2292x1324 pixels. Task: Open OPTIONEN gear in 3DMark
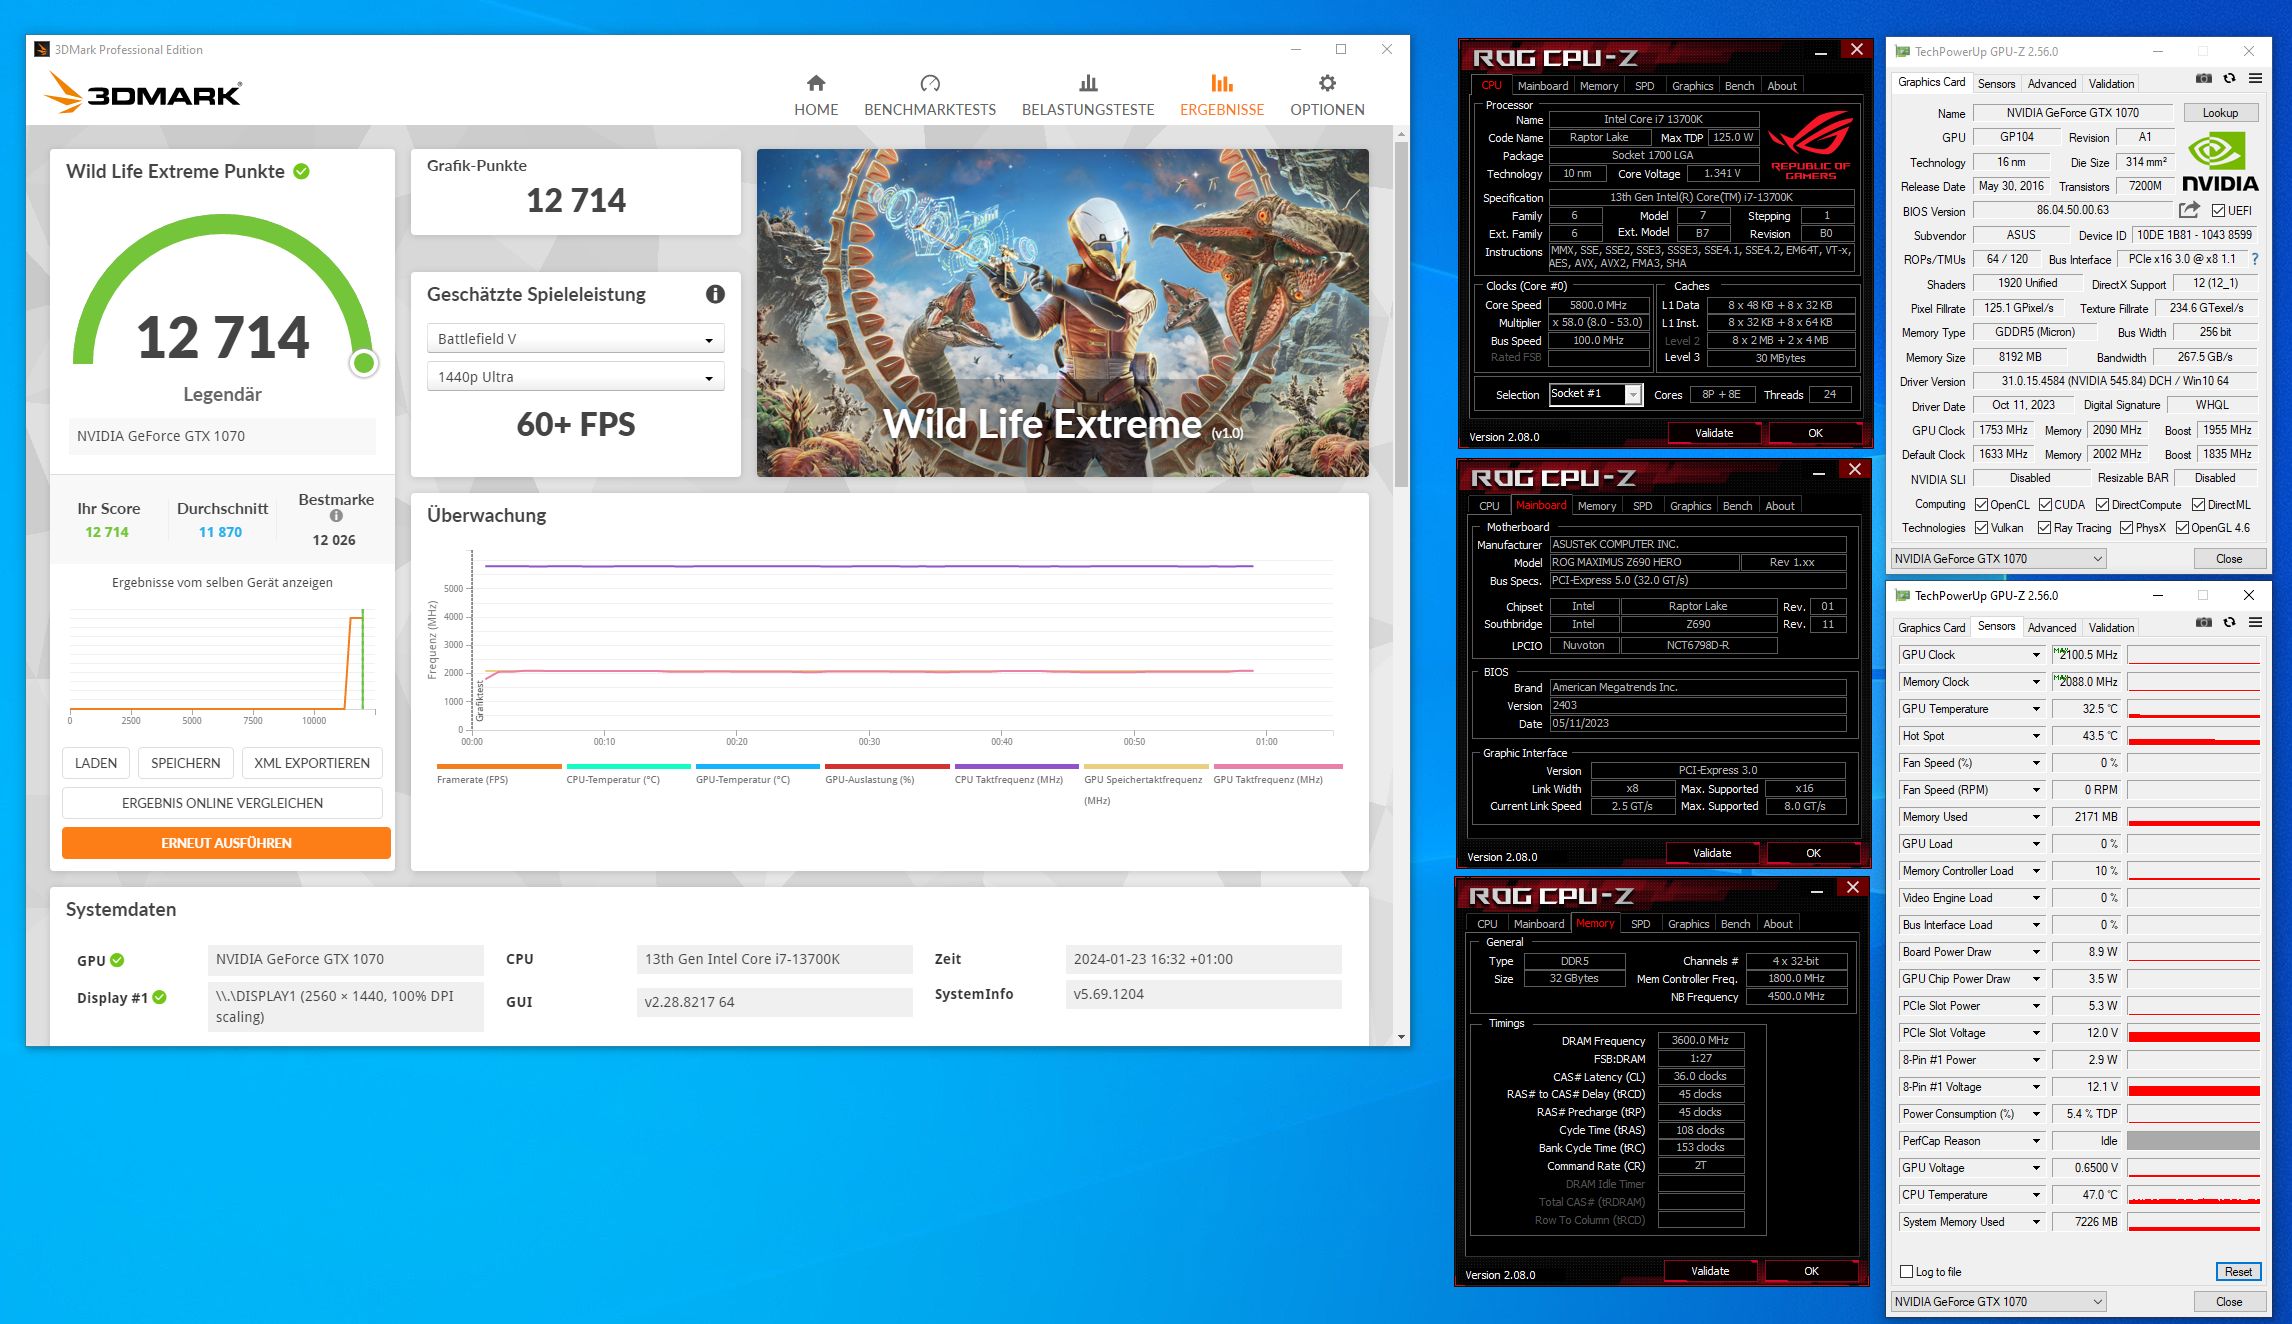1327,95
